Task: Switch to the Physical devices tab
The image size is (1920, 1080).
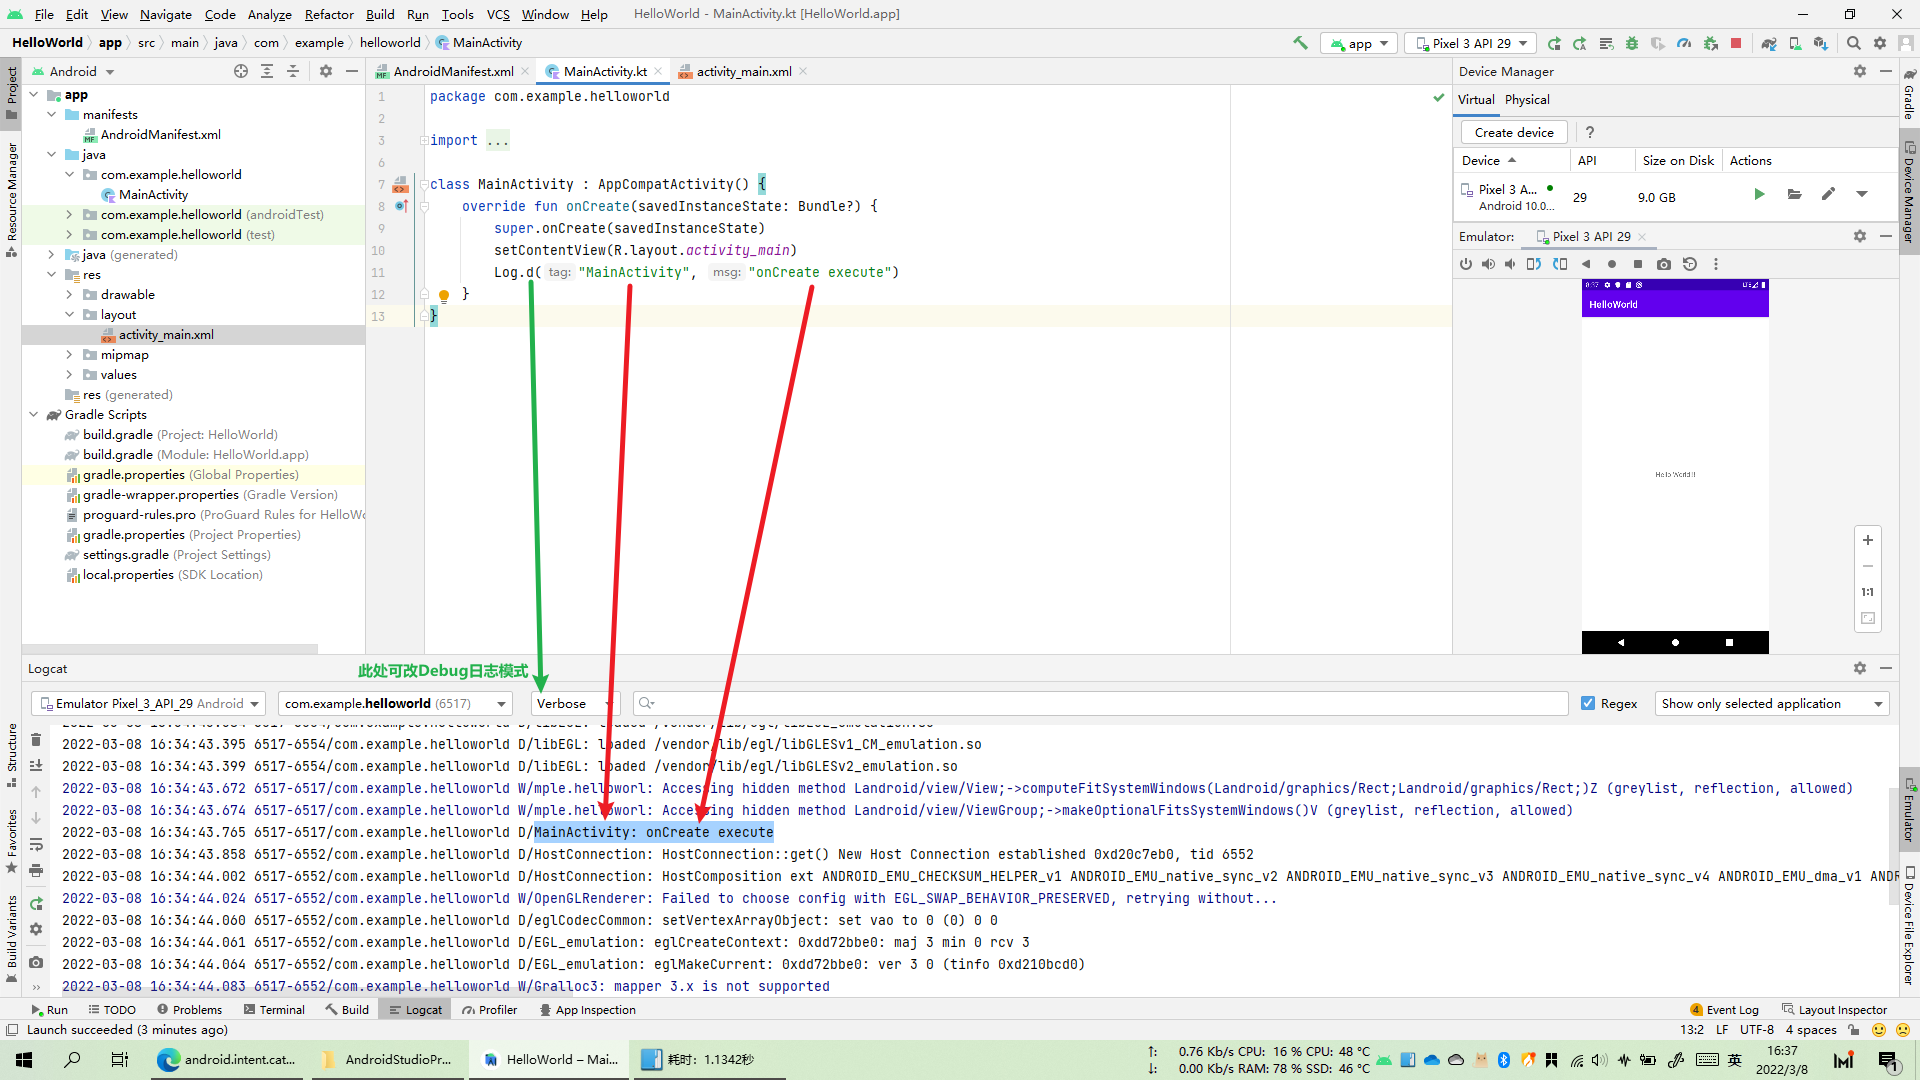Action: (x=1527, y=99)
